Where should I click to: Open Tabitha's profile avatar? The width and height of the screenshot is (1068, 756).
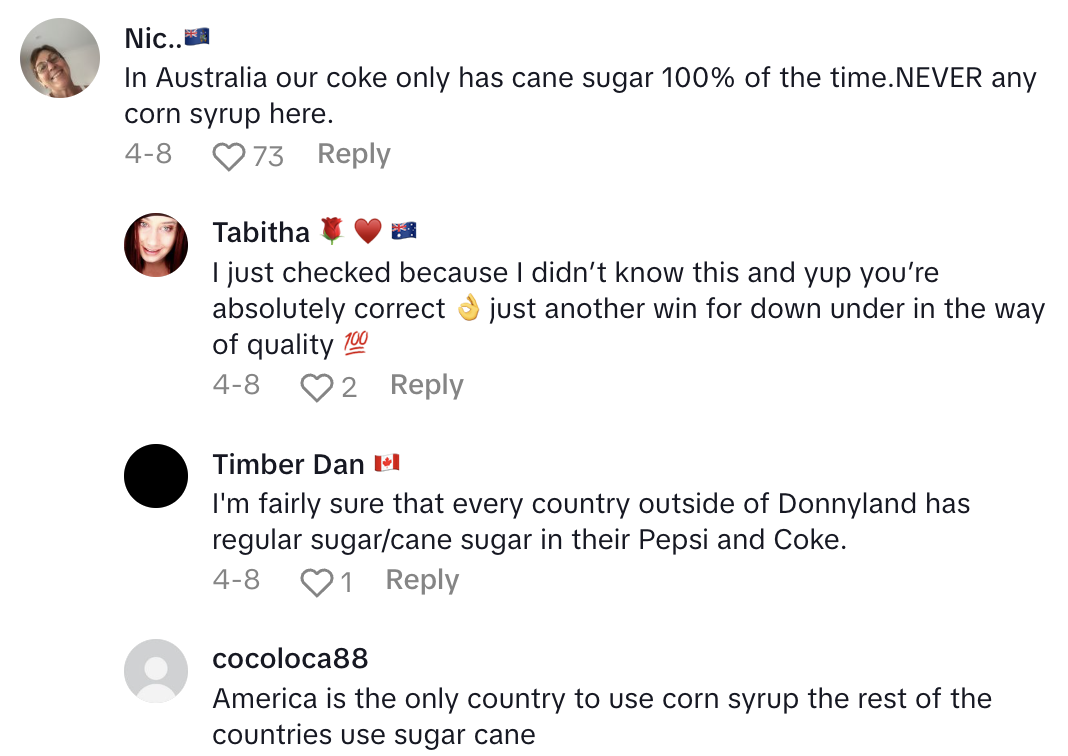[156, 245]
